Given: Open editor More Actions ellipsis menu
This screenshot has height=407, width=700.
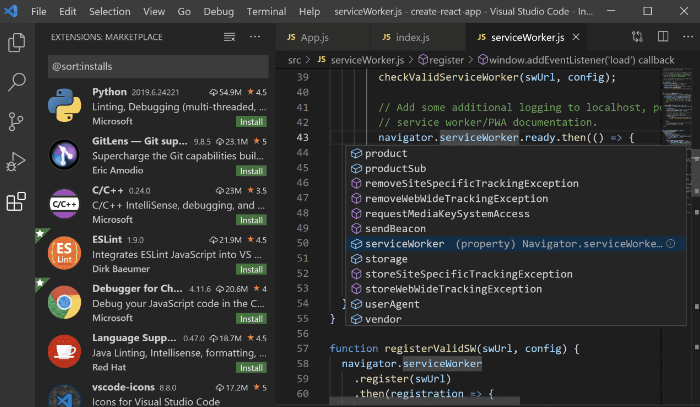Looking at the screenshot, I should (x=688, y=37).
